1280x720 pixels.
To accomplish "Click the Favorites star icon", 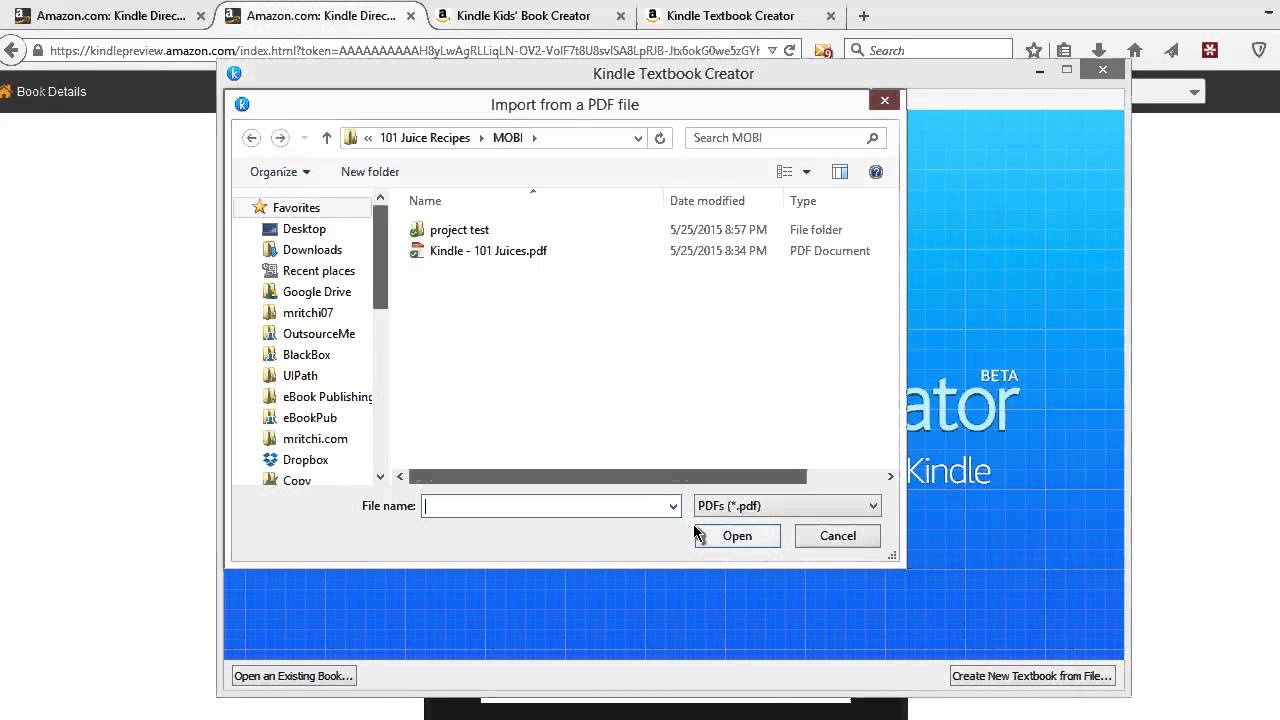I will pyautogui.click(x=260, y=207).
